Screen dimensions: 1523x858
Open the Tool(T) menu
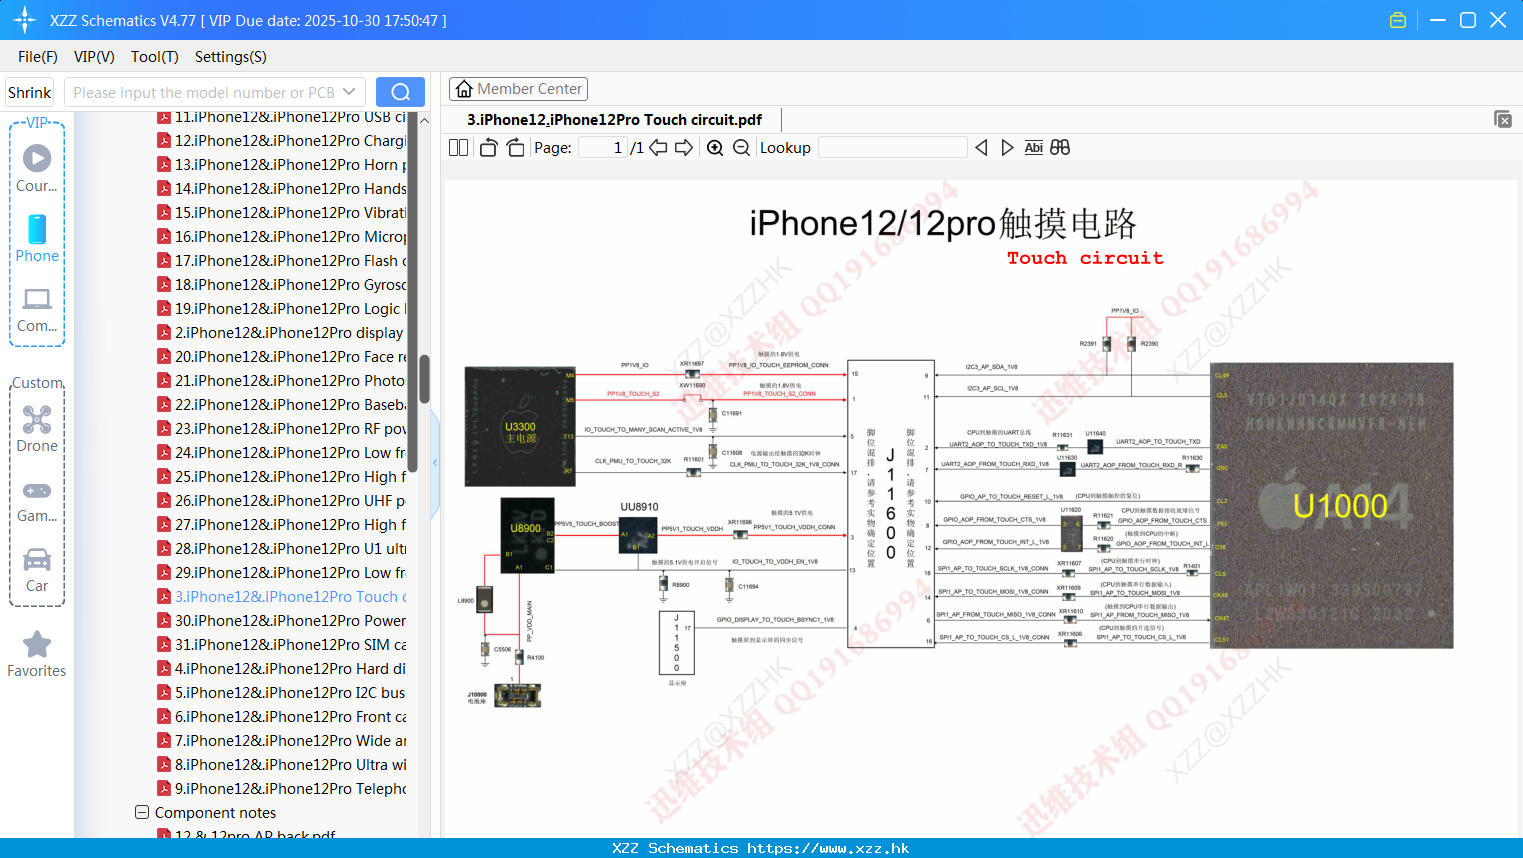(x=155, y=57)
